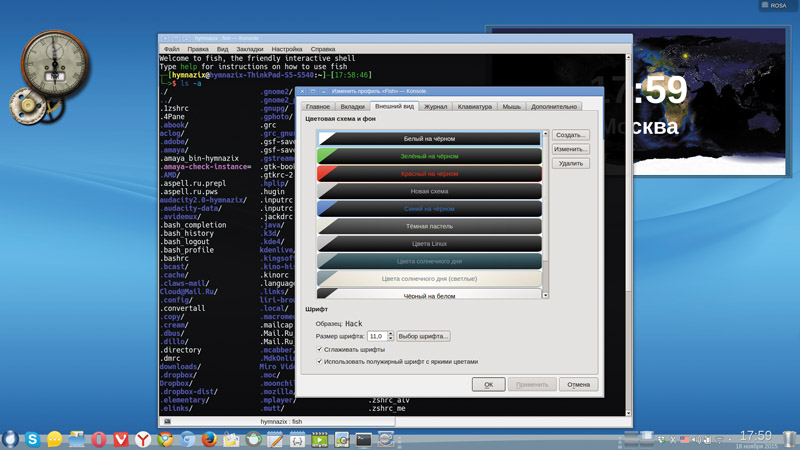Image resolution: width=800 pixels, height=450 pixels.
Task: Select the Цвета Linux color scheme
Action: pyautogui.click(x=429, y=243)
